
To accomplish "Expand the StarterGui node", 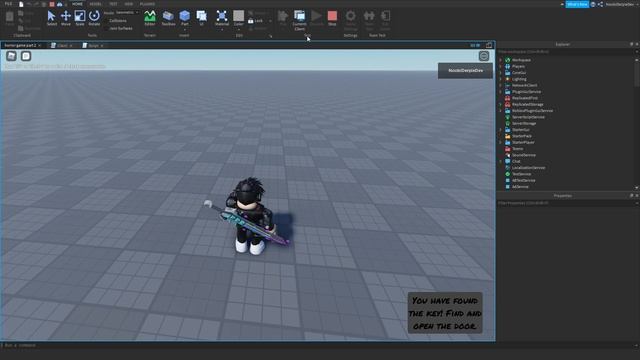I will [x=501, y=130].
